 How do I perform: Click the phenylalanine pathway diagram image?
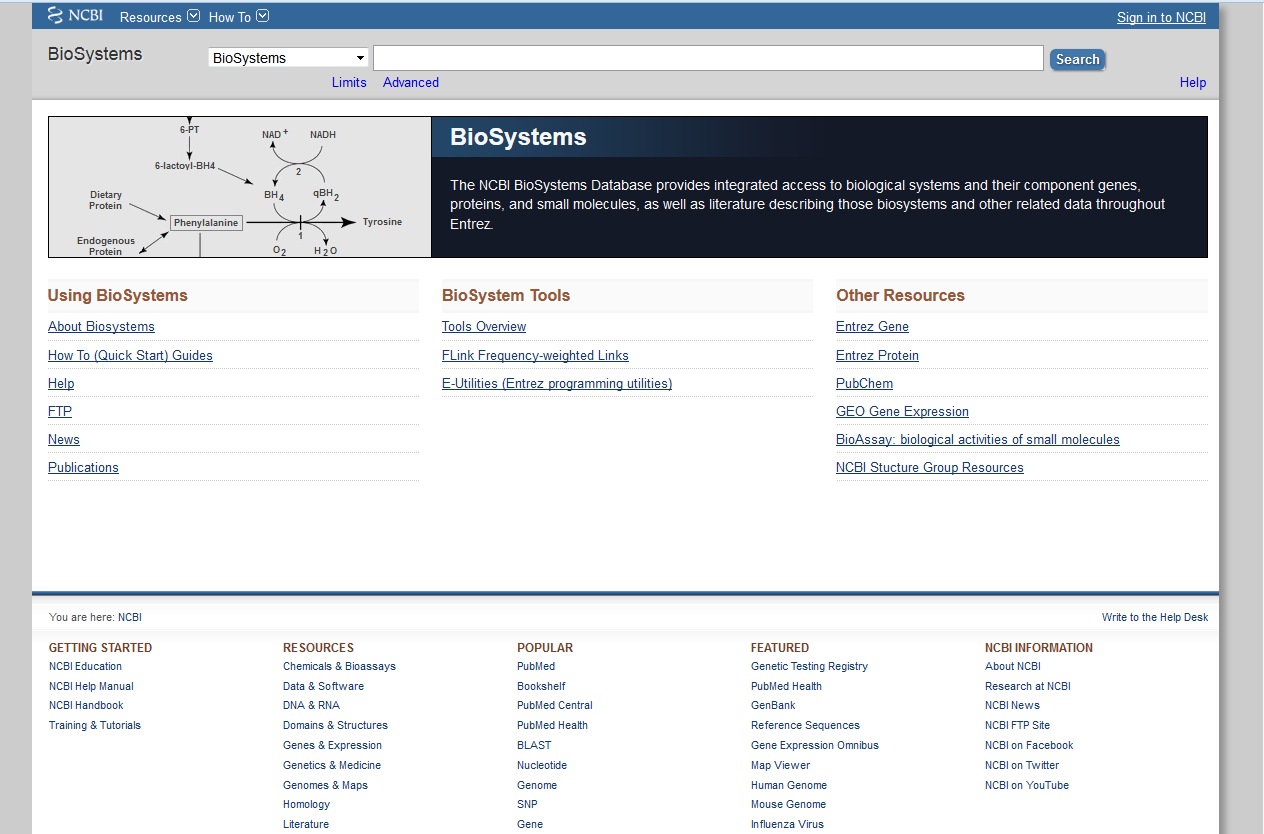240,187
